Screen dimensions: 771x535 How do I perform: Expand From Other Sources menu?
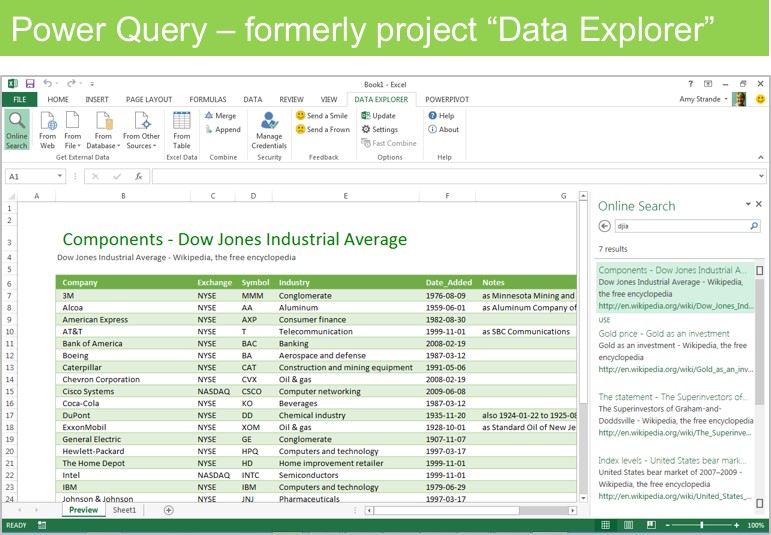tap(142, 130)
